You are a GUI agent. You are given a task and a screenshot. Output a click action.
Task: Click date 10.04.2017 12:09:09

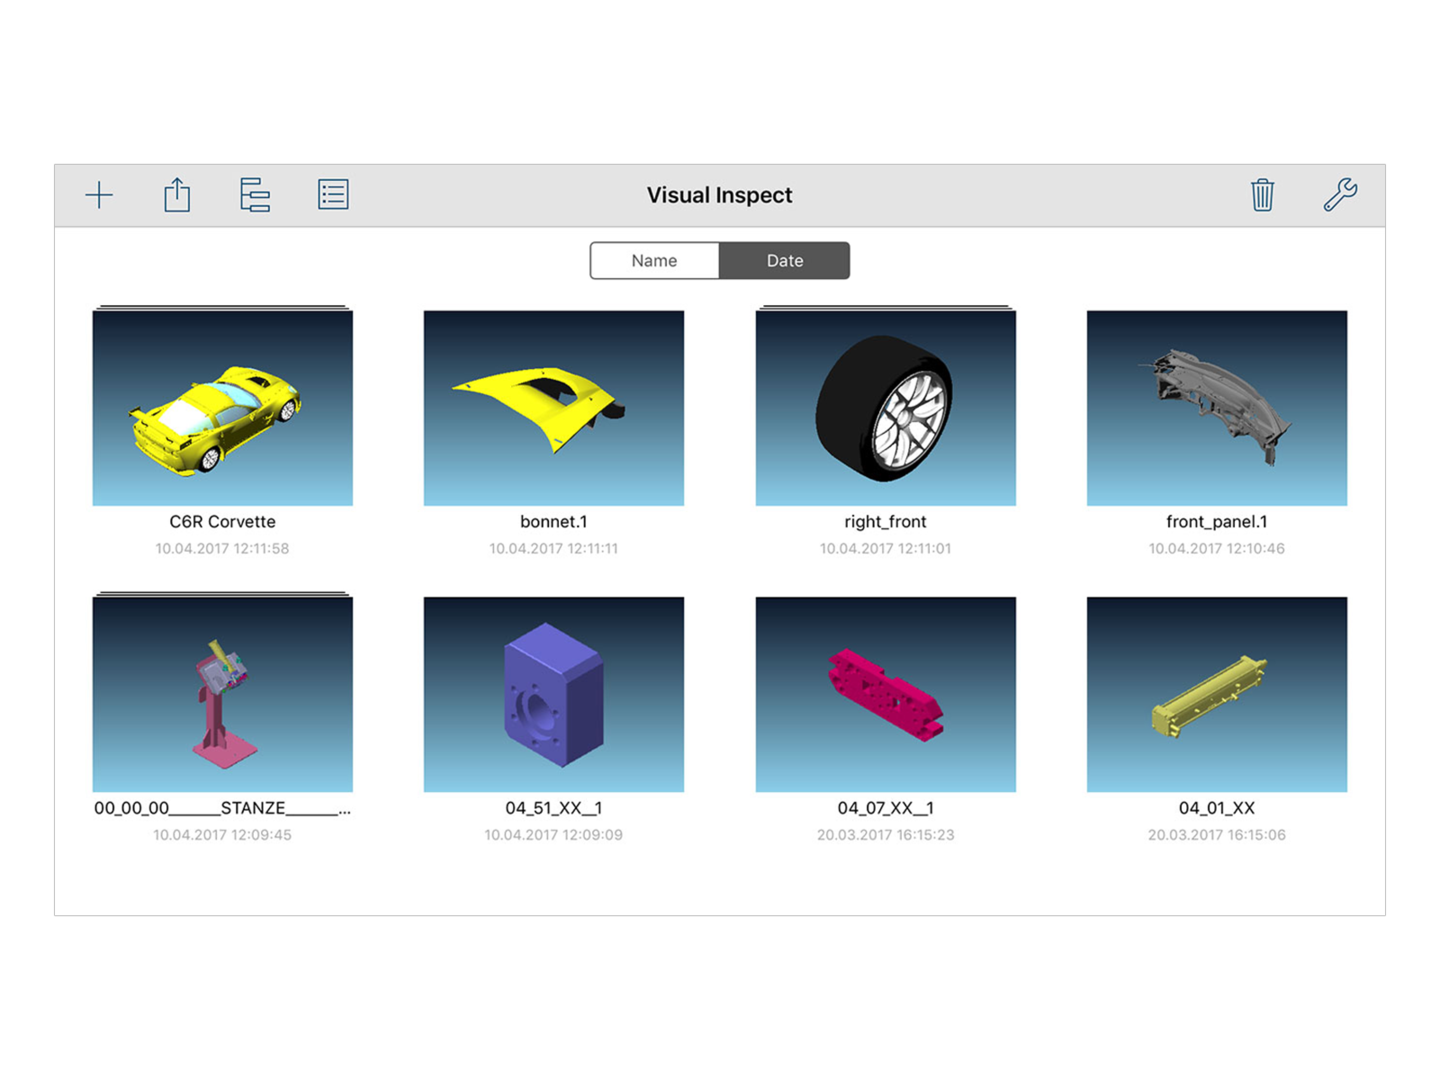click(x=554, y=835)
